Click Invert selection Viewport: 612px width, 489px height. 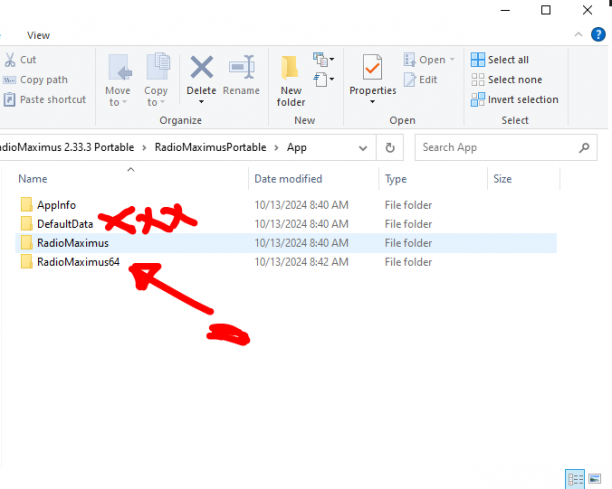point(514,100)
